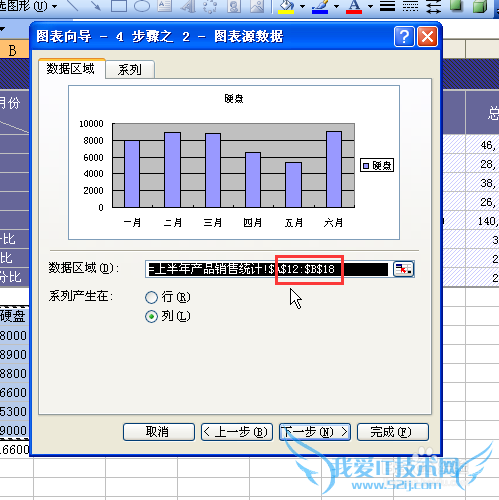Go back with 上一步(B) button
The width and height of the screenshot is (499, 500).
(237, 432)
